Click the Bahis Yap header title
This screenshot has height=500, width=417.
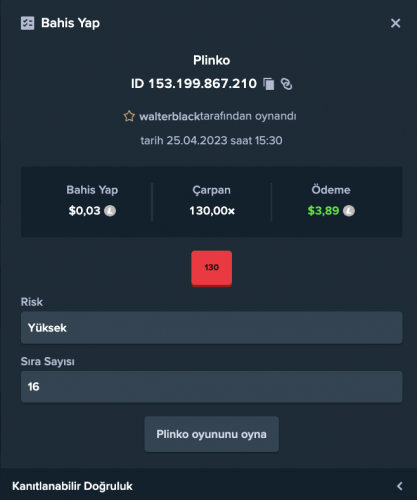pyautogui.click(x=70, y=23)
